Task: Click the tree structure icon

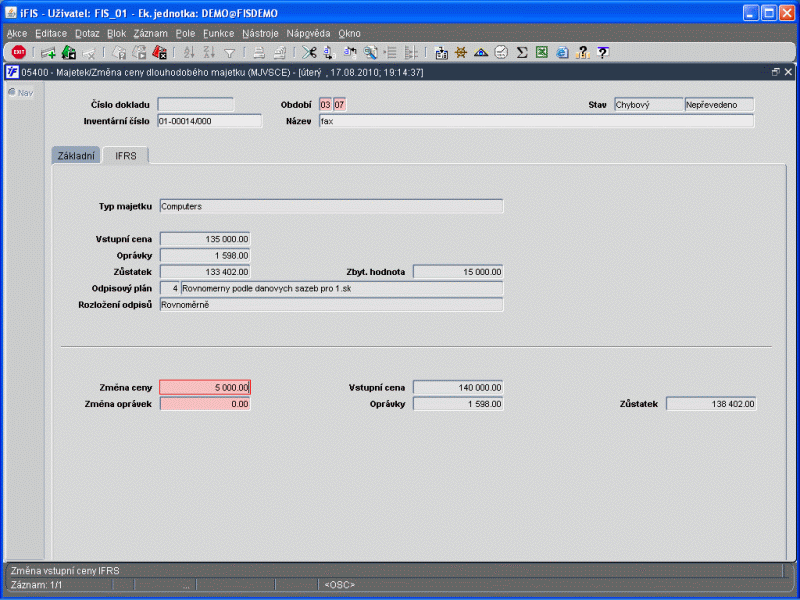Action: coord(411,53)
